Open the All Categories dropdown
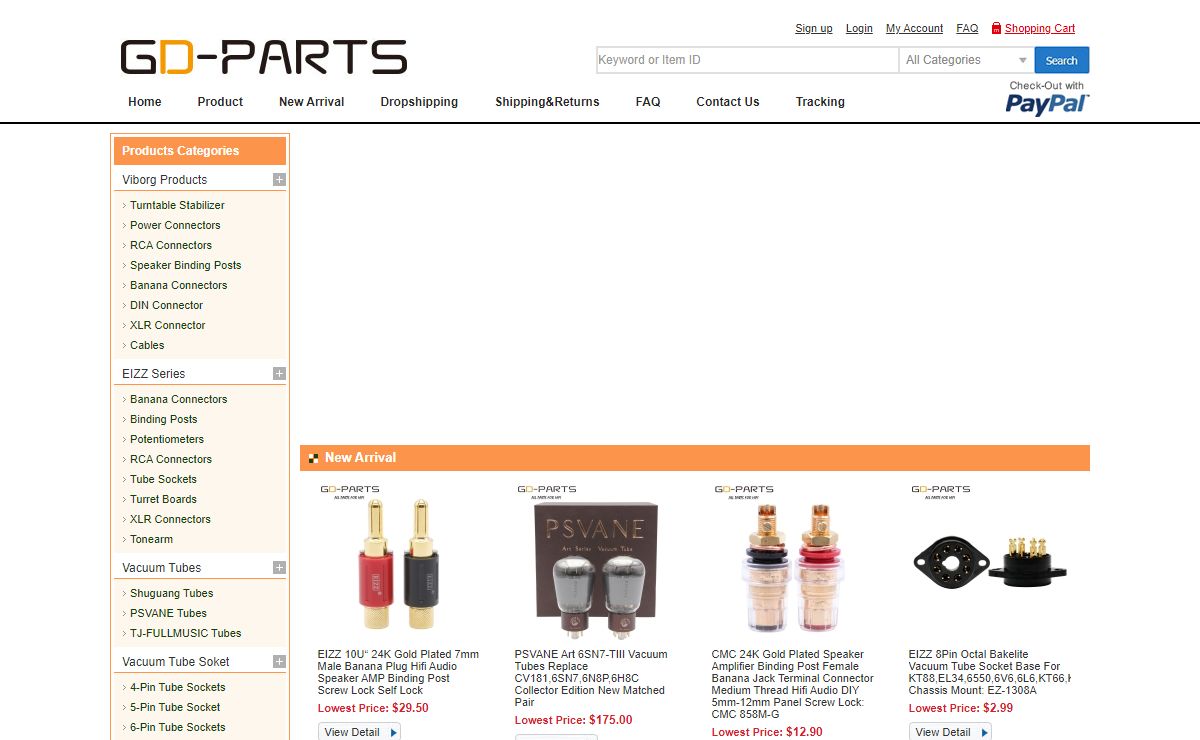 pyautogui.click(x=966, y=60)
